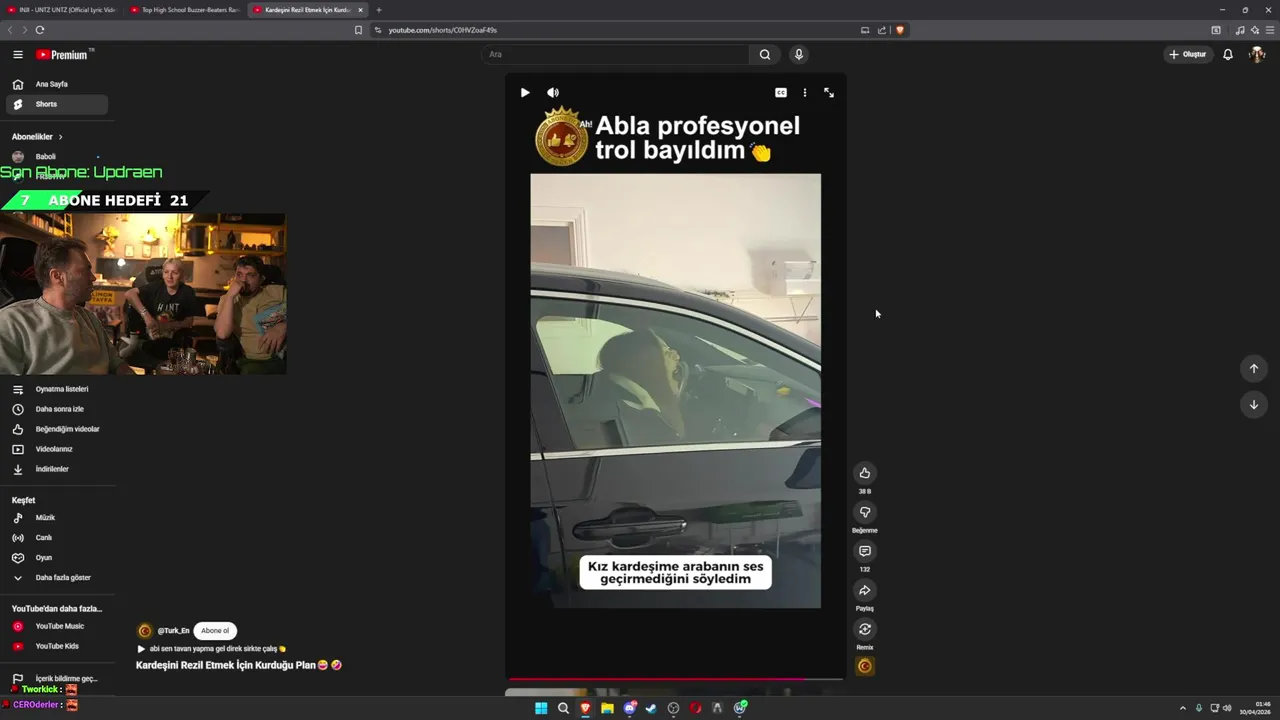Open a new browser tab
Screen dimensions: 1280x720
coord(379,10)
